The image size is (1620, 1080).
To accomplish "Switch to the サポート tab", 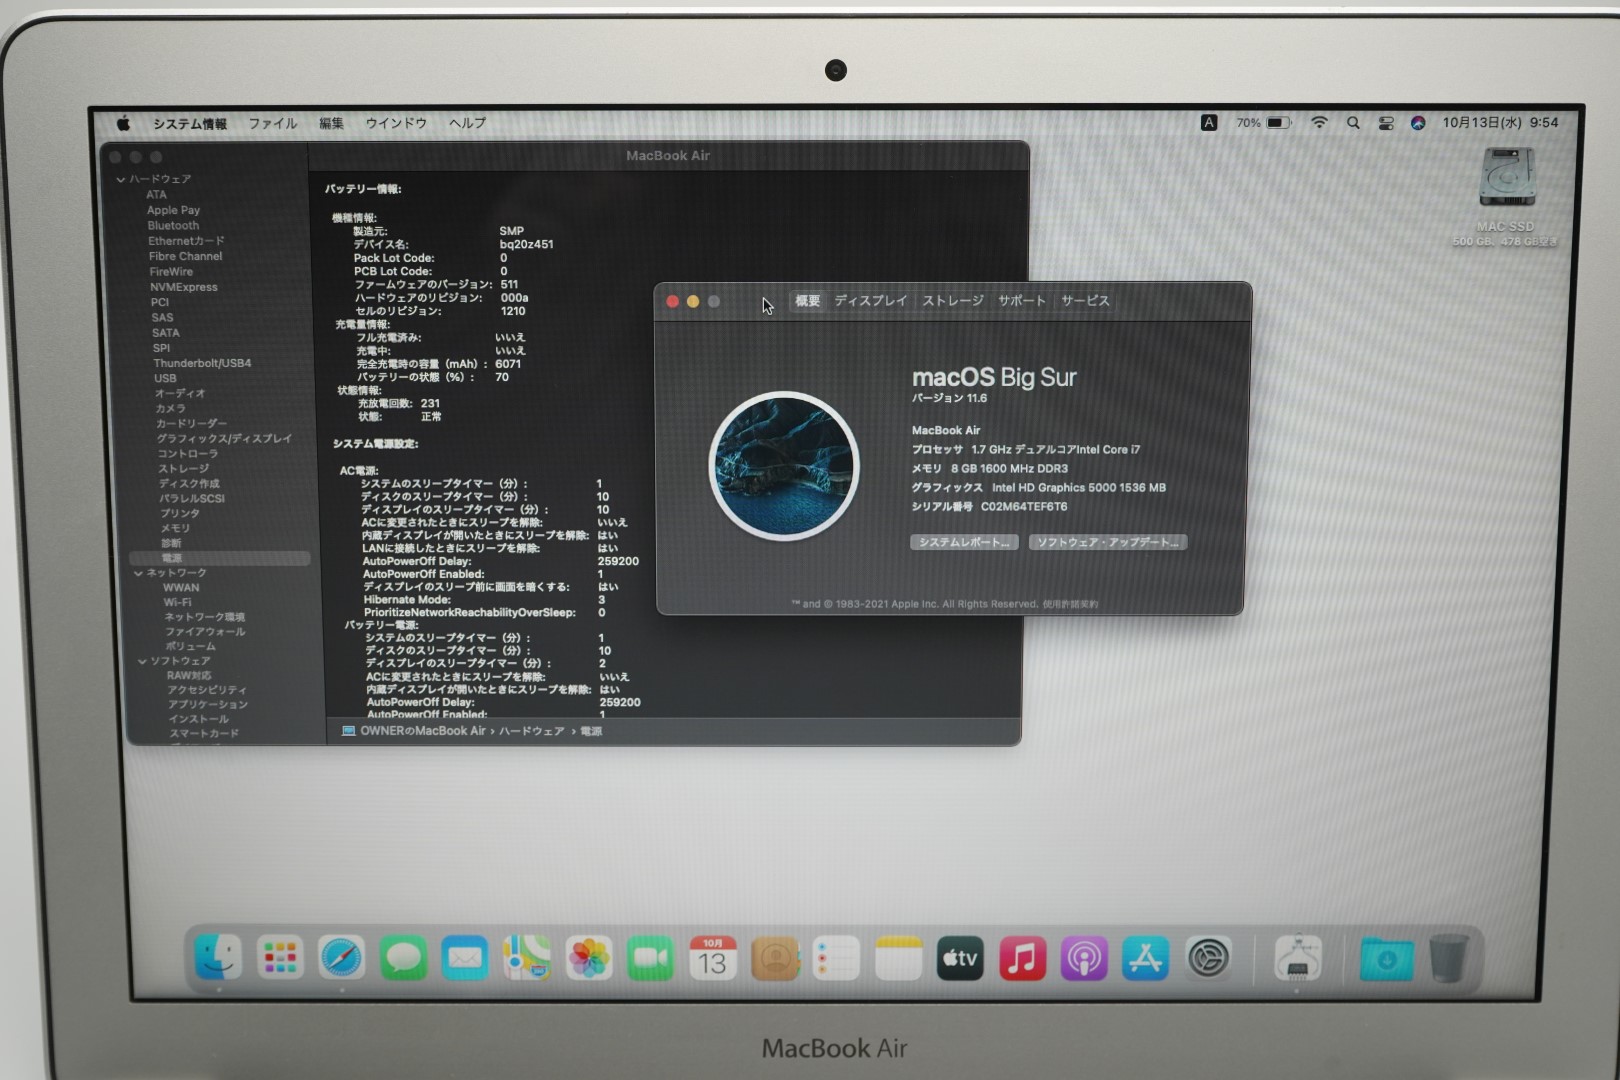I will coord(1021,301).
